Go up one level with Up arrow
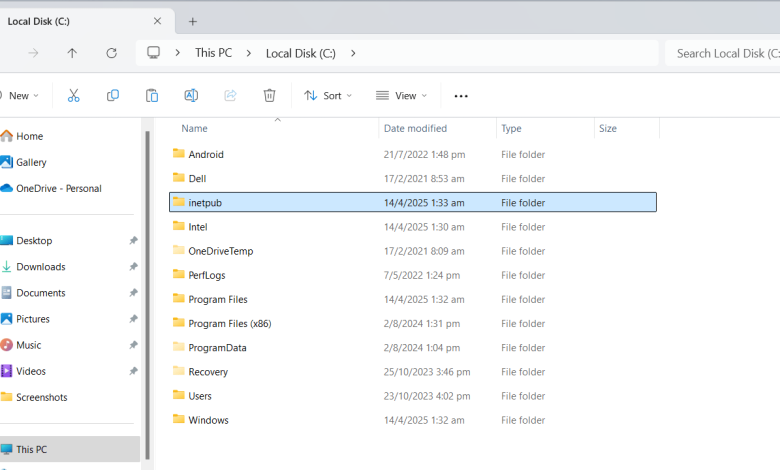 (72, 53)
